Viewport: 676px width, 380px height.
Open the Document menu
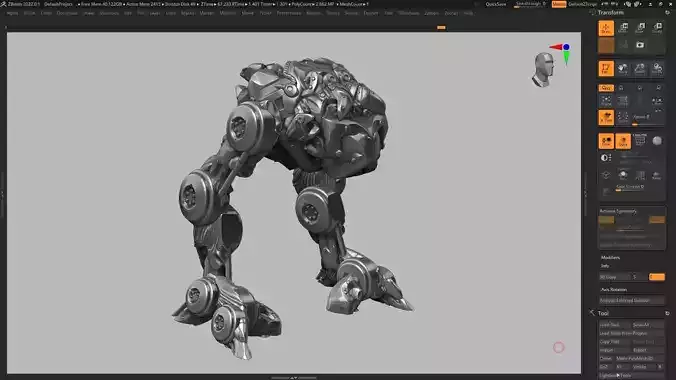click(67, 13)
